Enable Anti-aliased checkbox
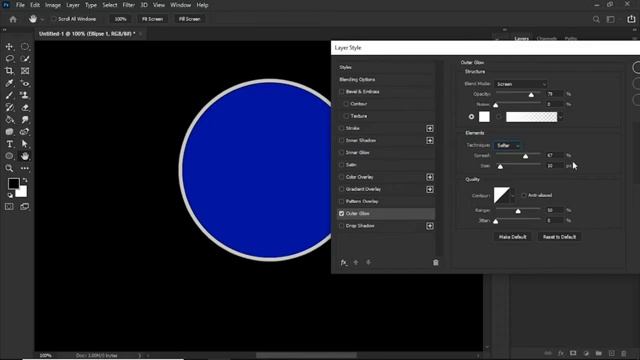Viewport: 640px width, 360px height. 524,195
